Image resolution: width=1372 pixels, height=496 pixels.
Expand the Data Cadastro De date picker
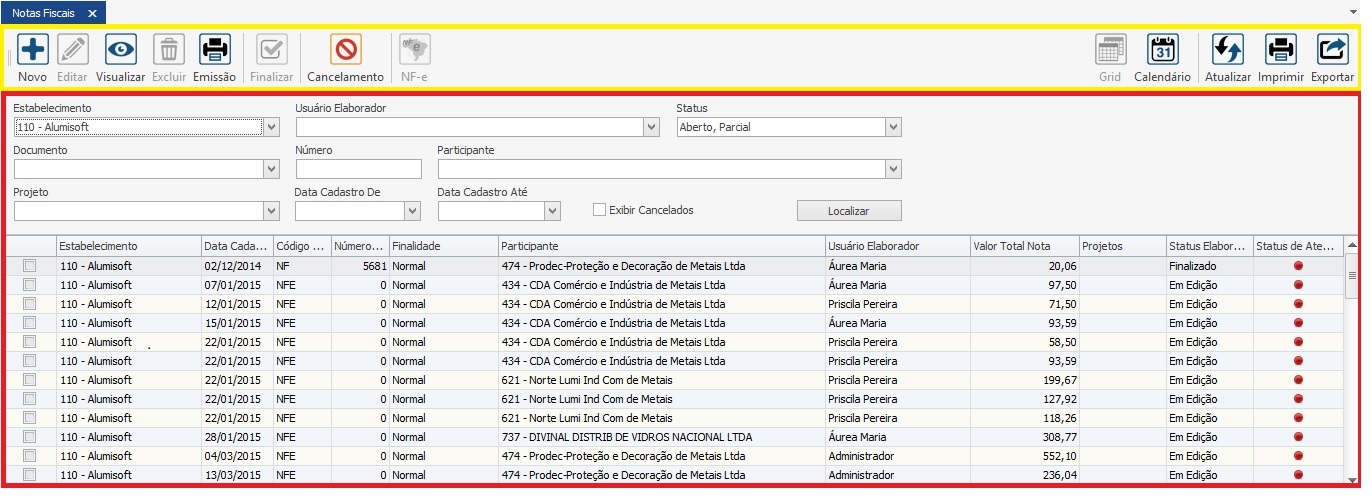(412, 211)
